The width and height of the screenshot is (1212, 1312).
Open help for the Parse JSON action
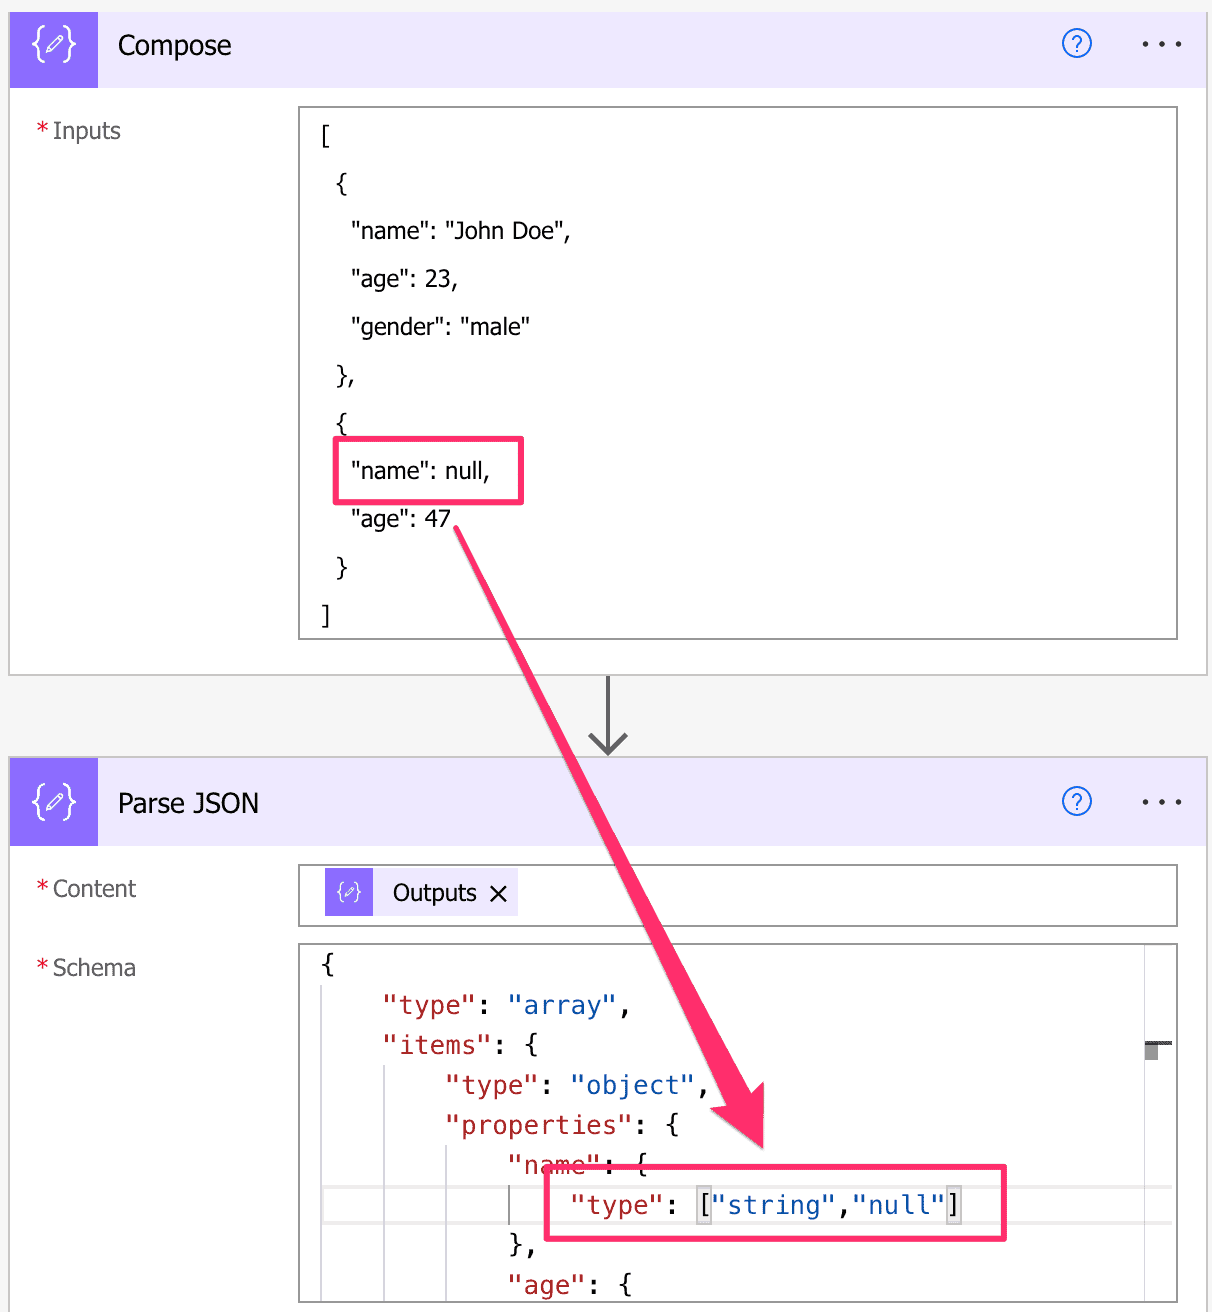point(1076,801)
